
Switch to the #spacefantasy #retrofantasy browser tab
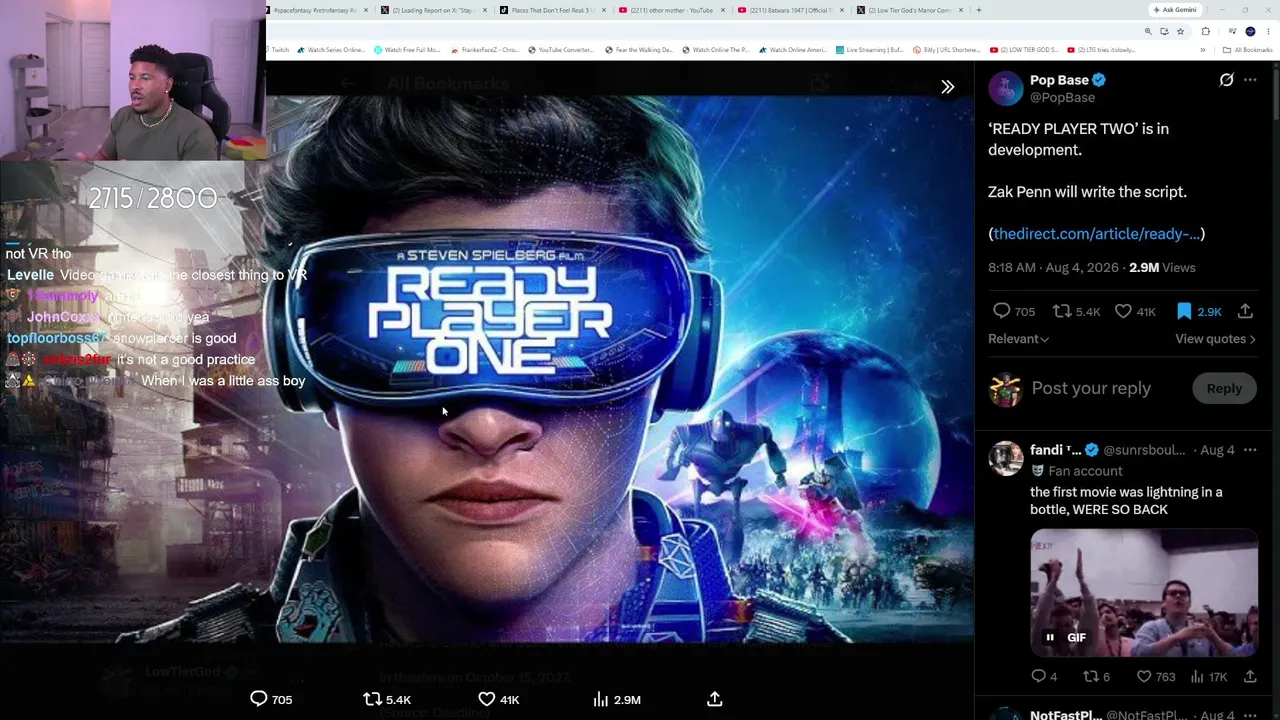[x=316, y=10]
